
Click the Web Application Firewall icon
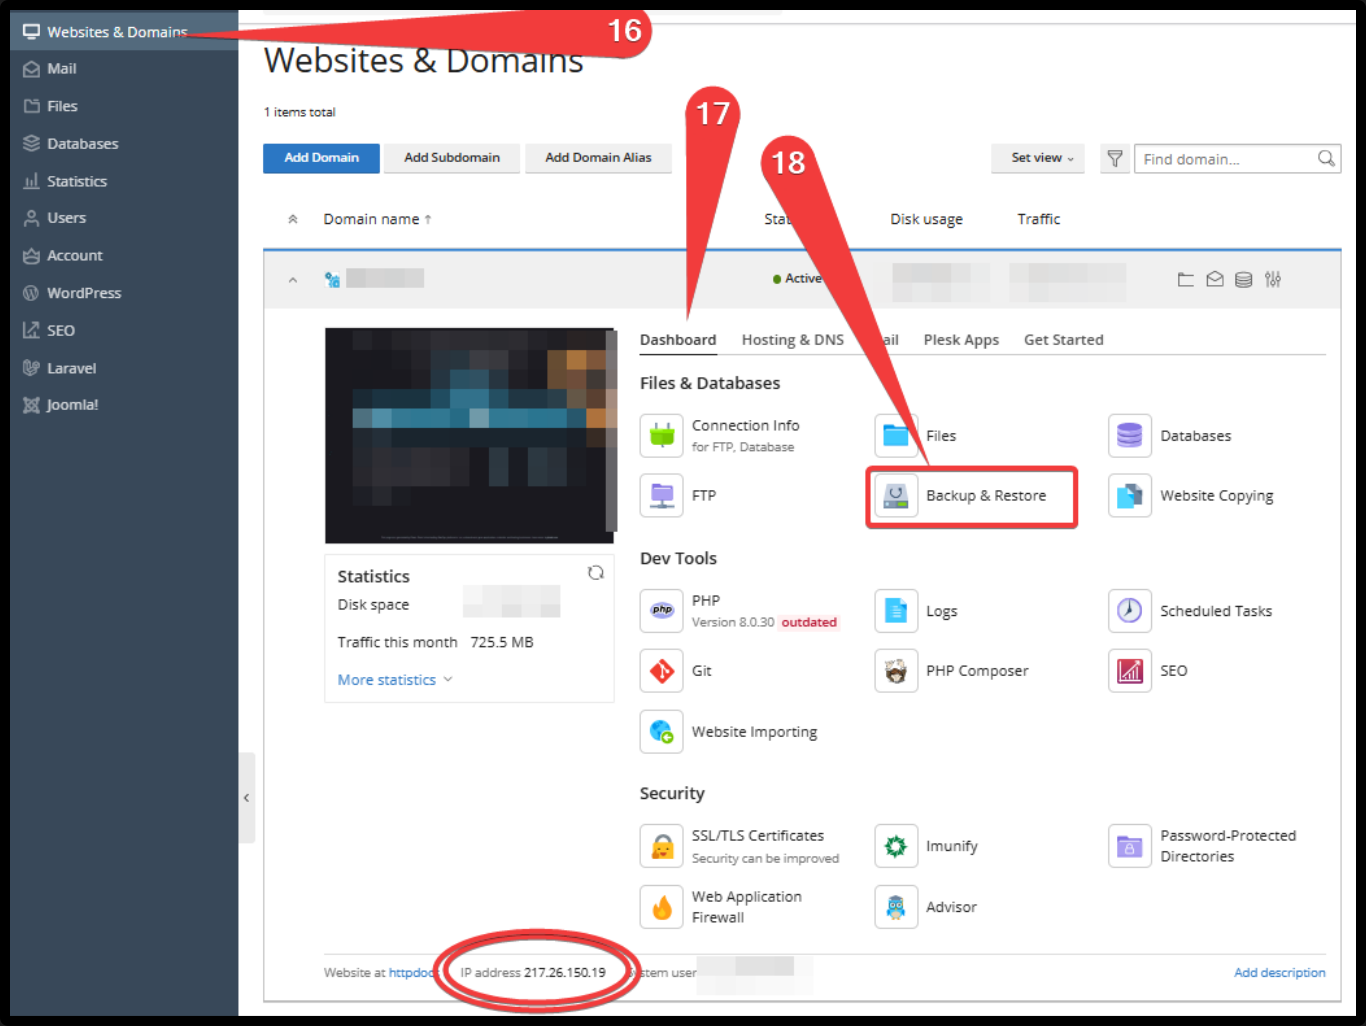tap(662, 907)
